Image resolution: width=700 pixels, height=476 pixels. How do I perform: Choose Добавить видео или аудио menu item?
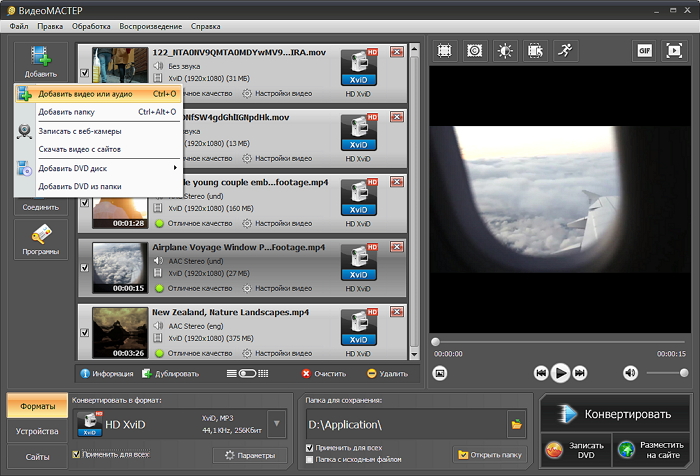coord(98,94)
